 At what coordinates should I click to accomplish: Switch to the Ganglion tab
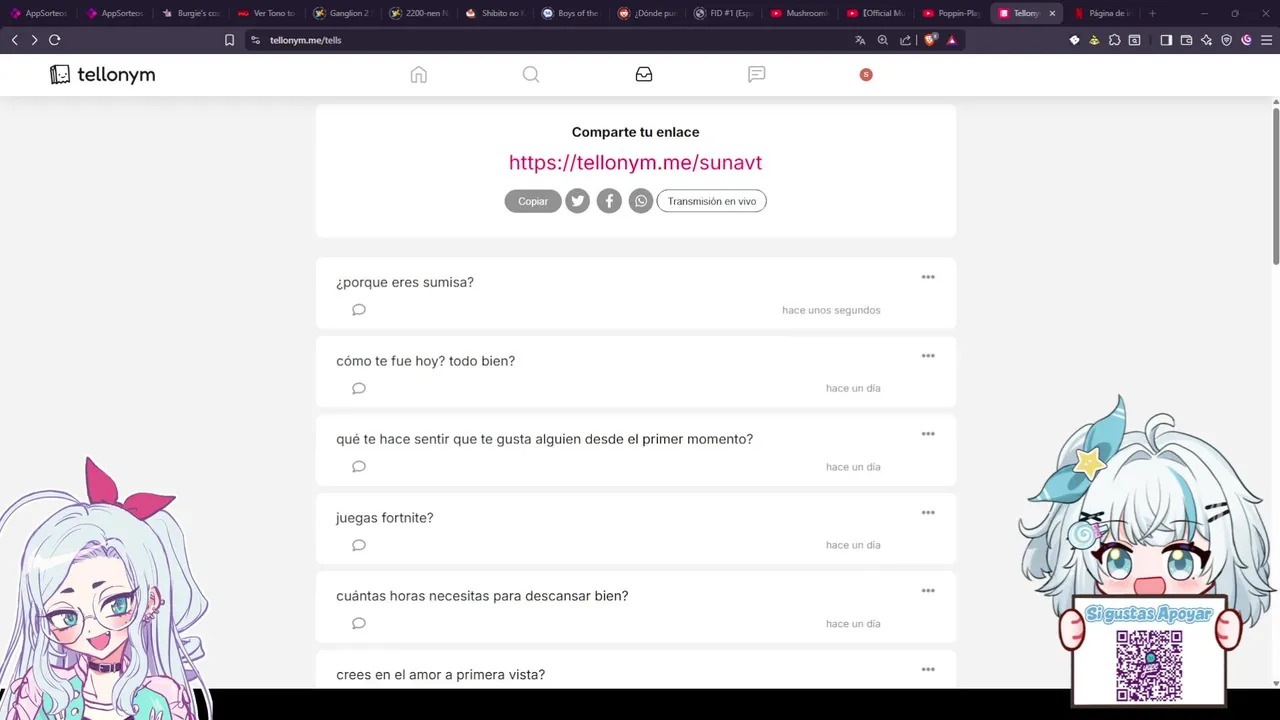click(x=343, y=13)
